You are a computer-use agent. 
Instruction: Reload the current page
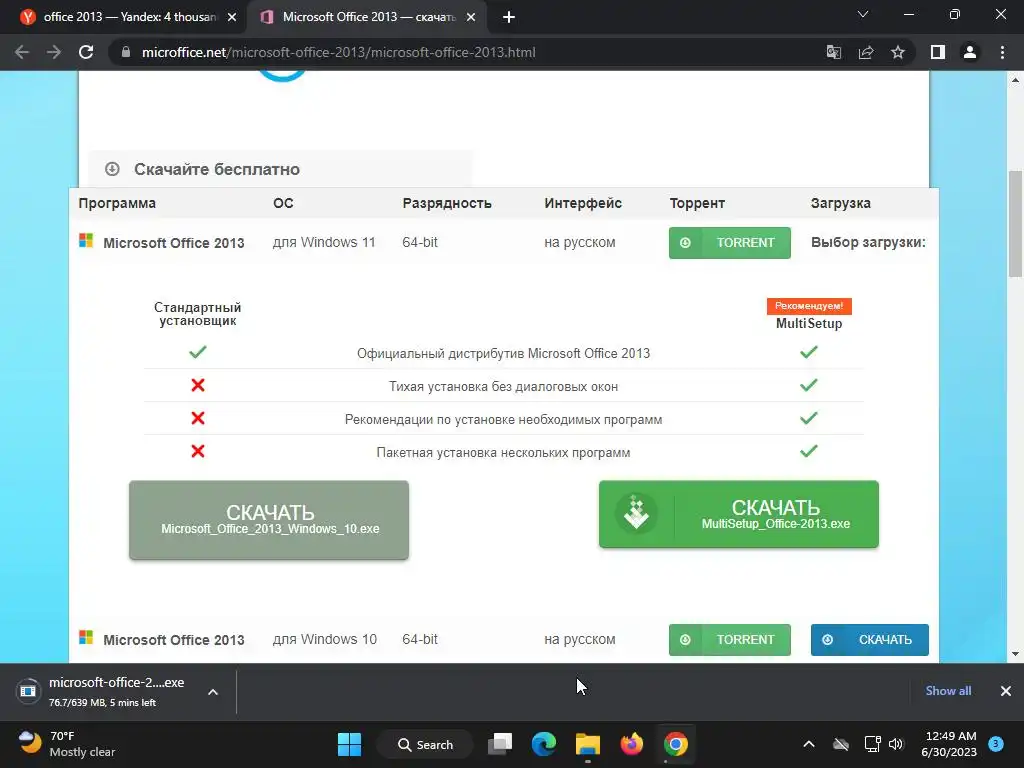[x=86, y=52]
